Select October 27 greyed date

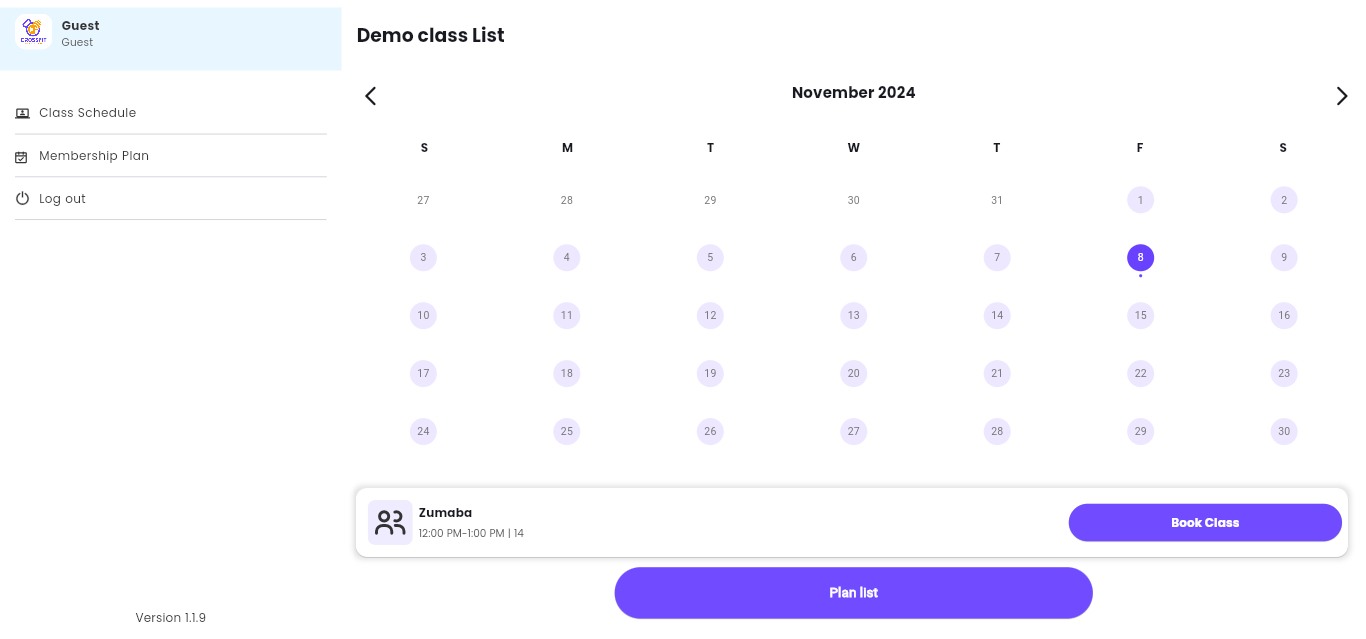point(424,200)
